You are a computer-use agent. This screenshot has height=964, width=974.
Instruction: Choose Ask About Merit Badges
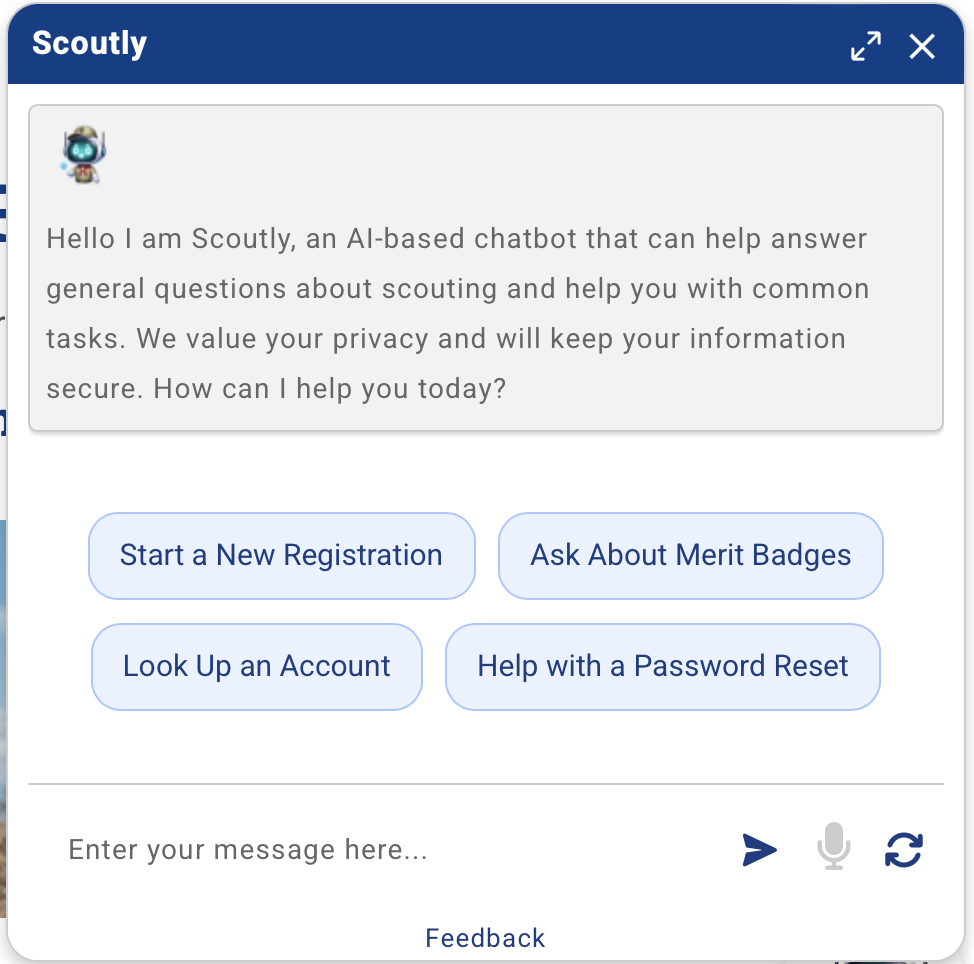(691, 556)
